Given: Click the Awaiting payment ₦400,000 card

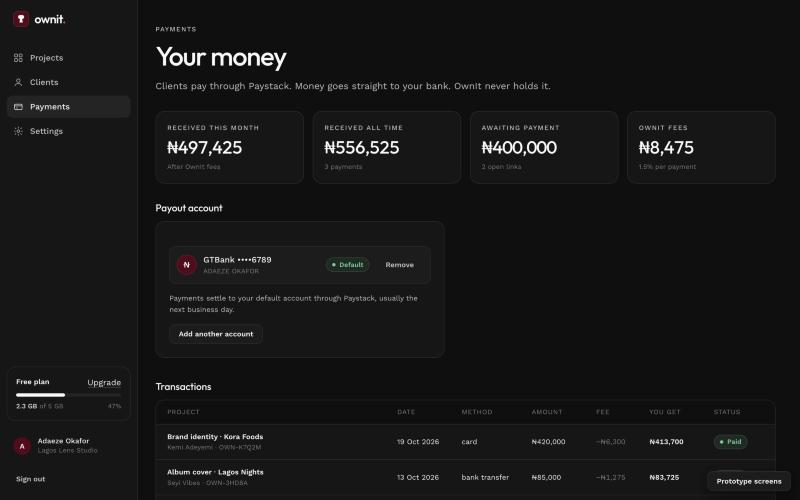Looking at the screenshot, I should [x=544, y=147].
